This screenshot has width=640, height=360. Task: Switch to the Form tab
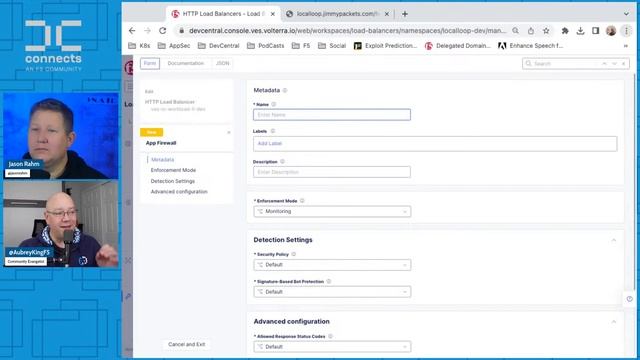pos(150,63)
